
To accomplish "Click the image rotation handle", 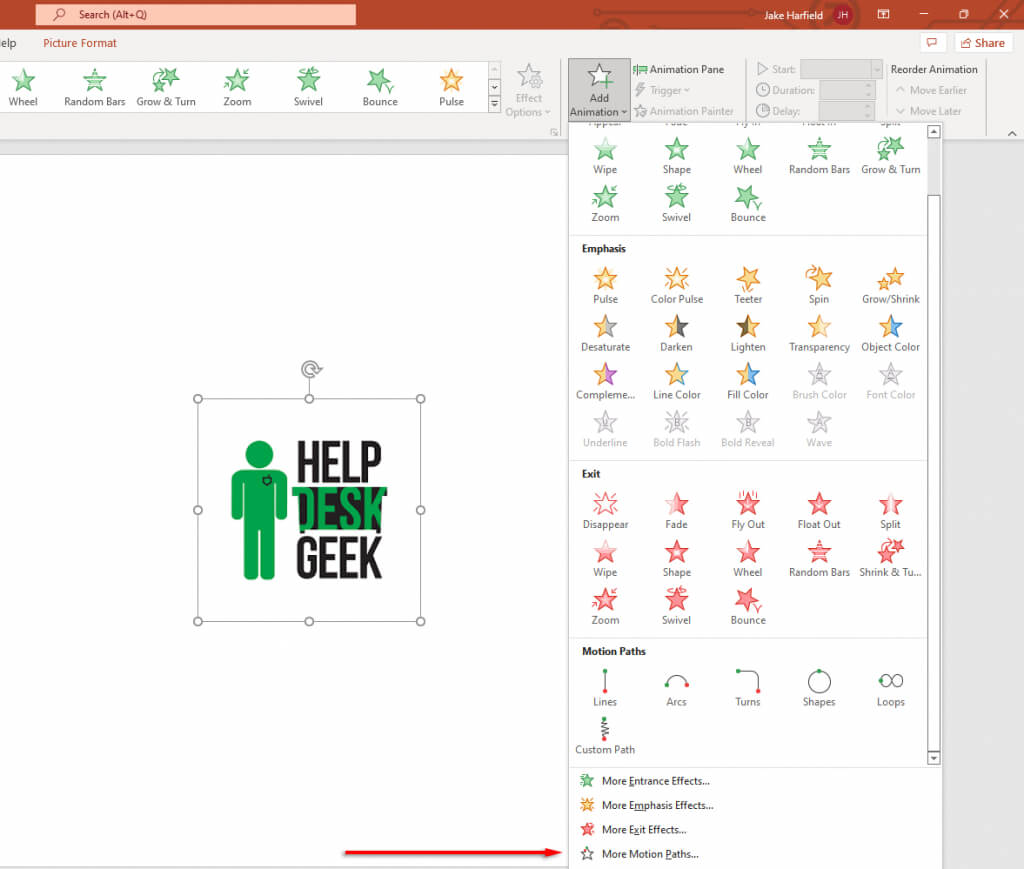I will tap(312, 369).
